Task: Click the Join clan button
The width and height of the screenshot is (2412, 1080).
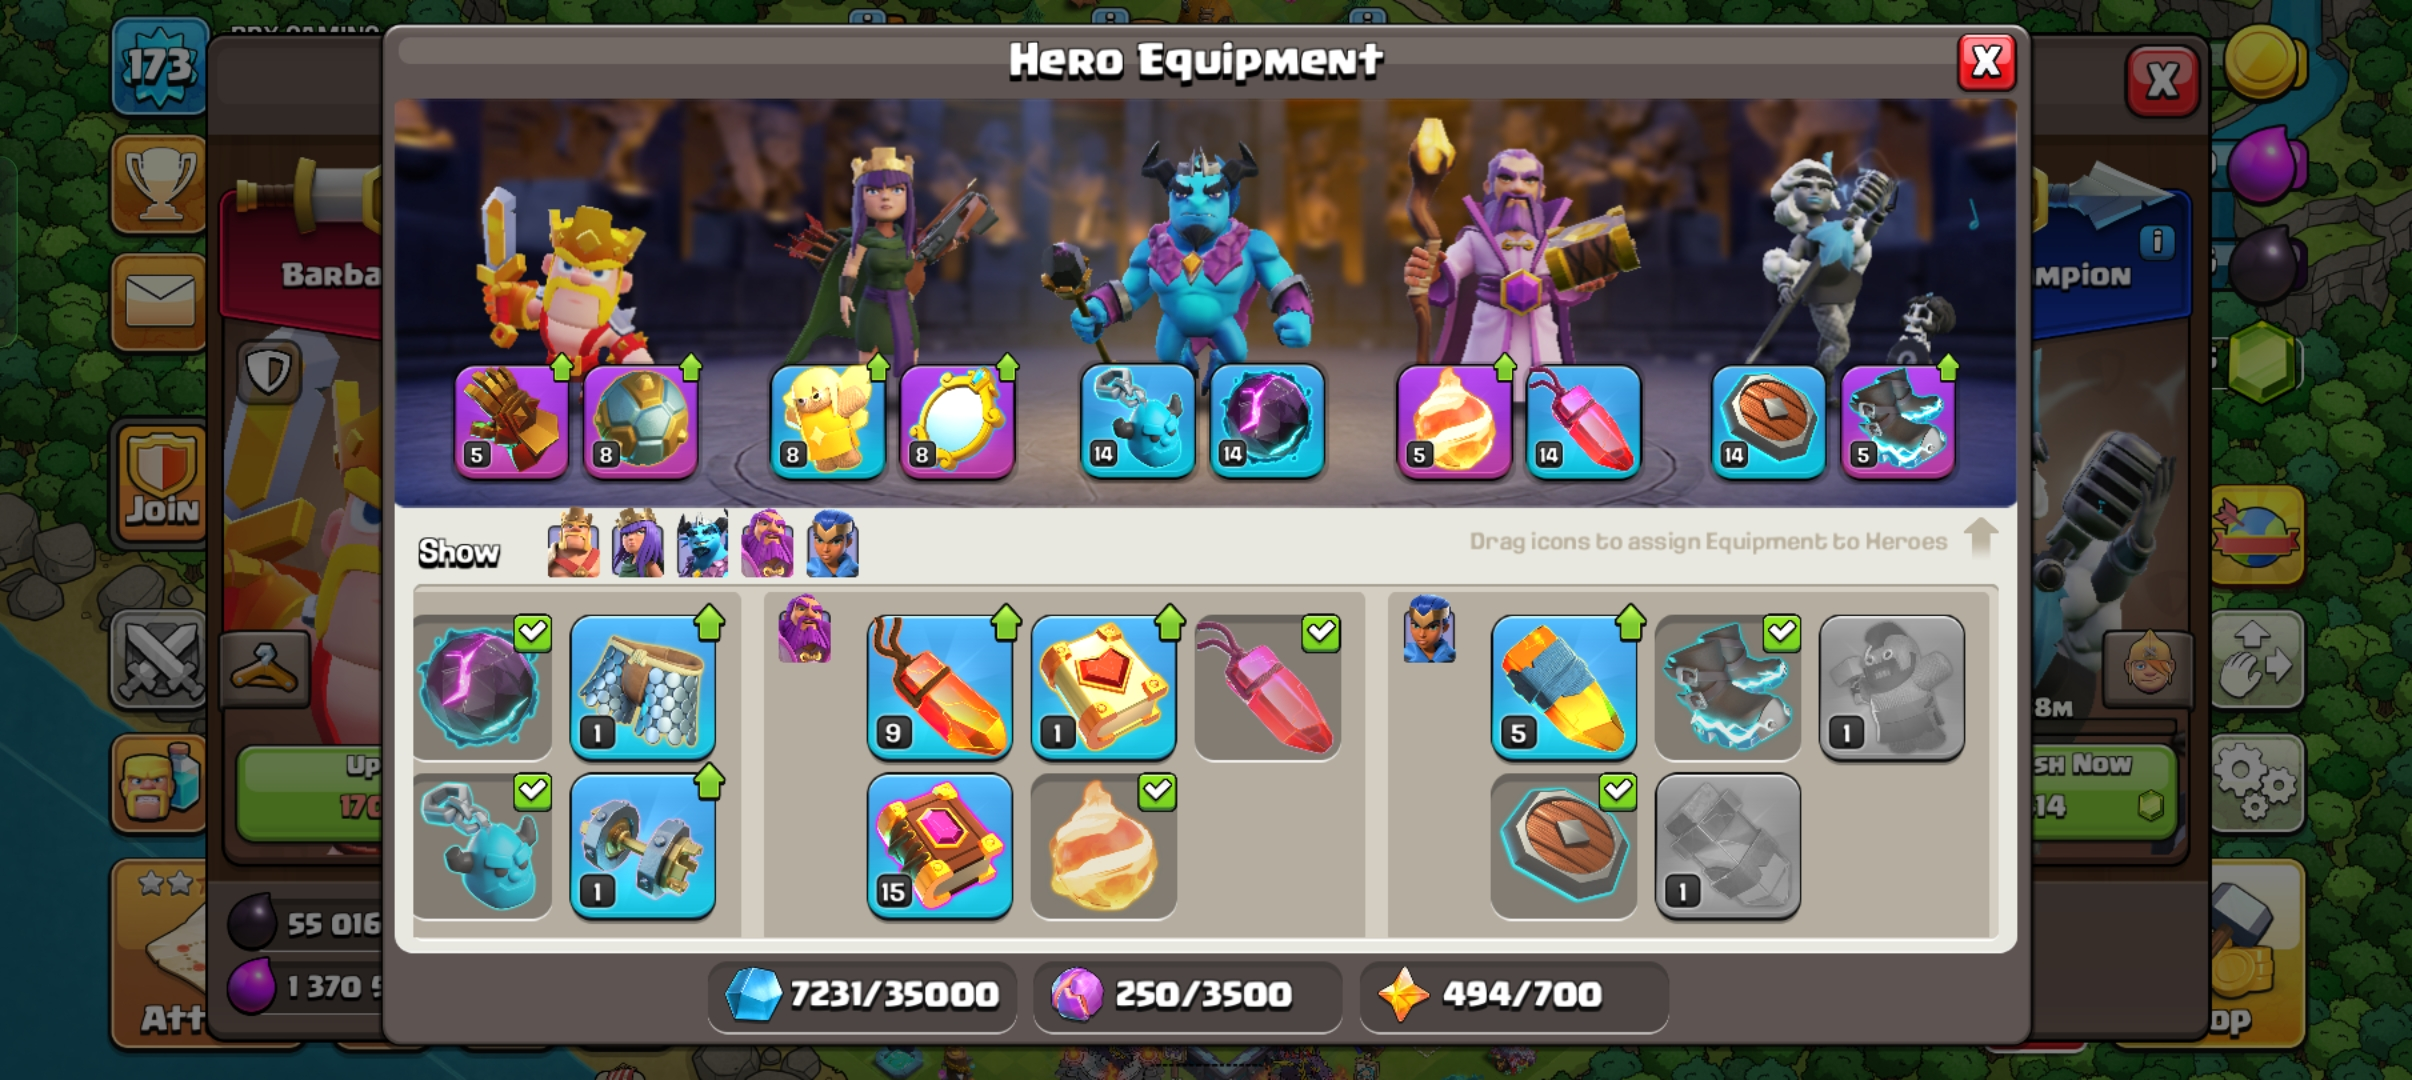Action: (161, 484)
